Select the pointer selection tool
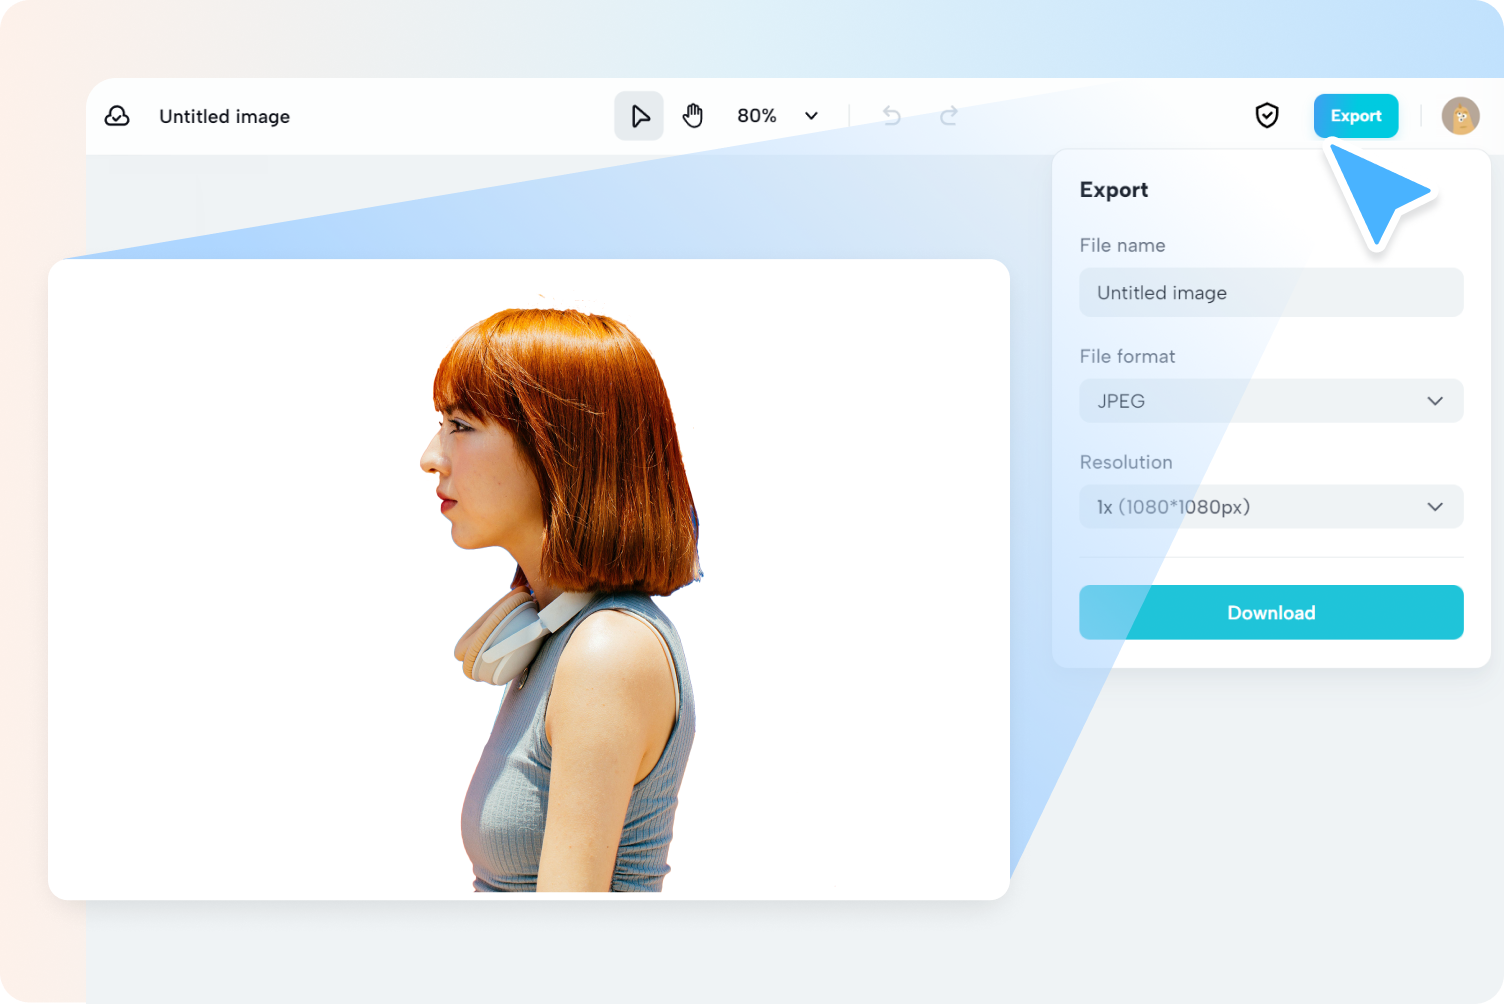This screenshot has height=1004, width=1504. pyautogui.click(x=639, y=116)
